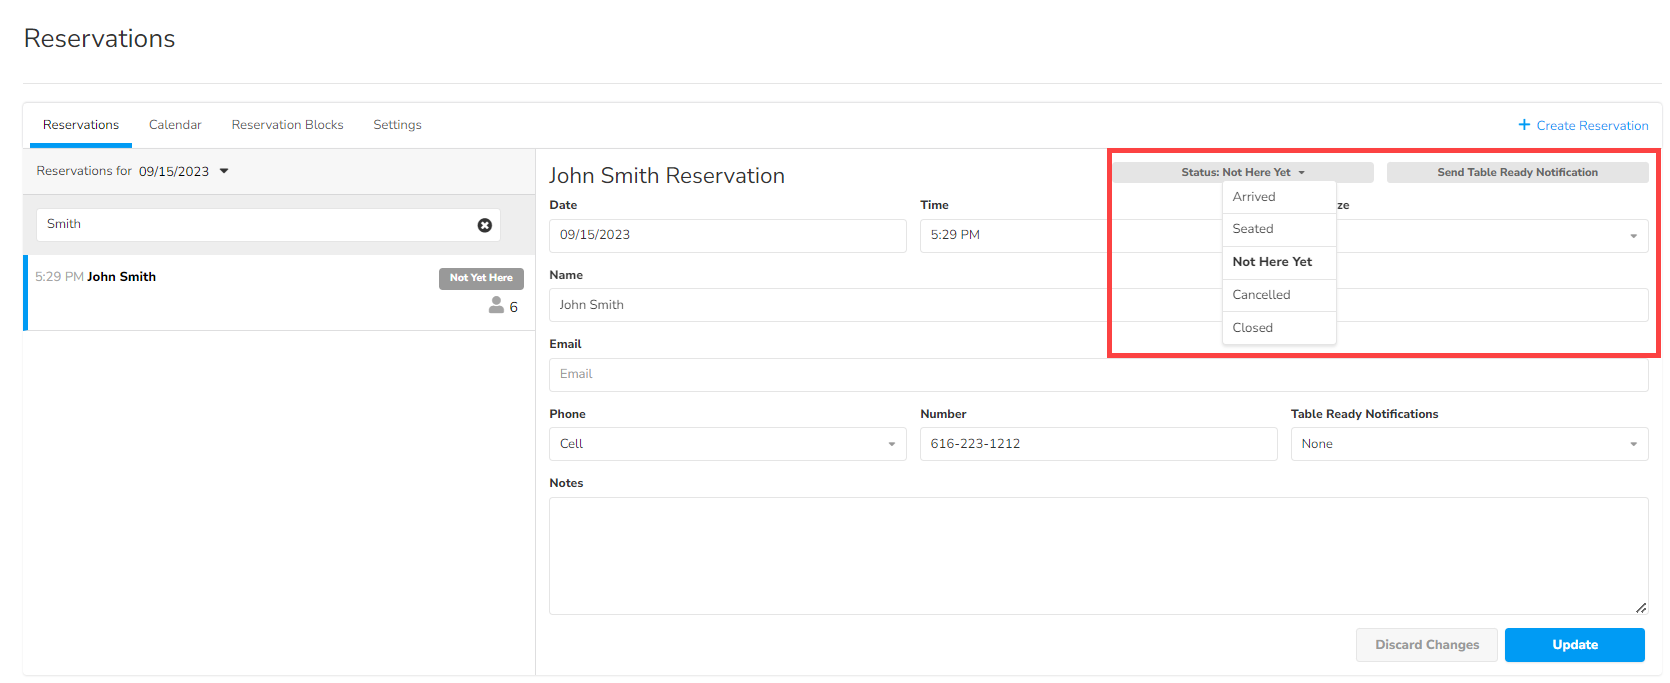
Task: Open the reservations date dropdown arrow
Action: pos(224,171)
